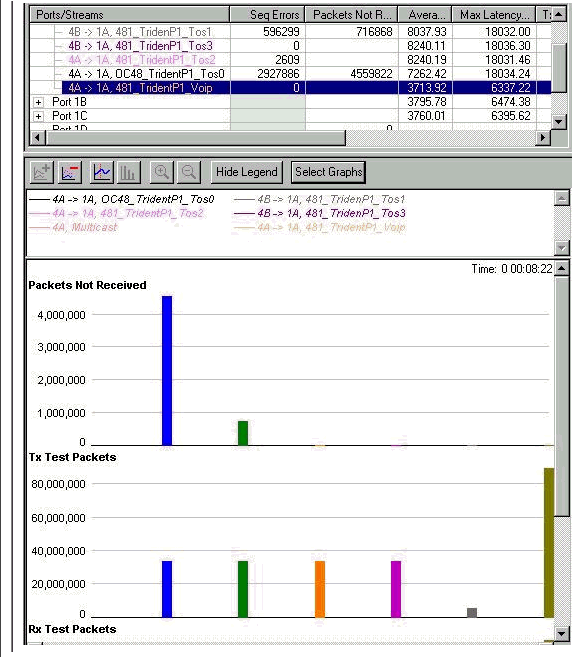Toggle 4A Multicast legend entry
This screenshot has height=657, width=572.
click(x=73, y=228)
